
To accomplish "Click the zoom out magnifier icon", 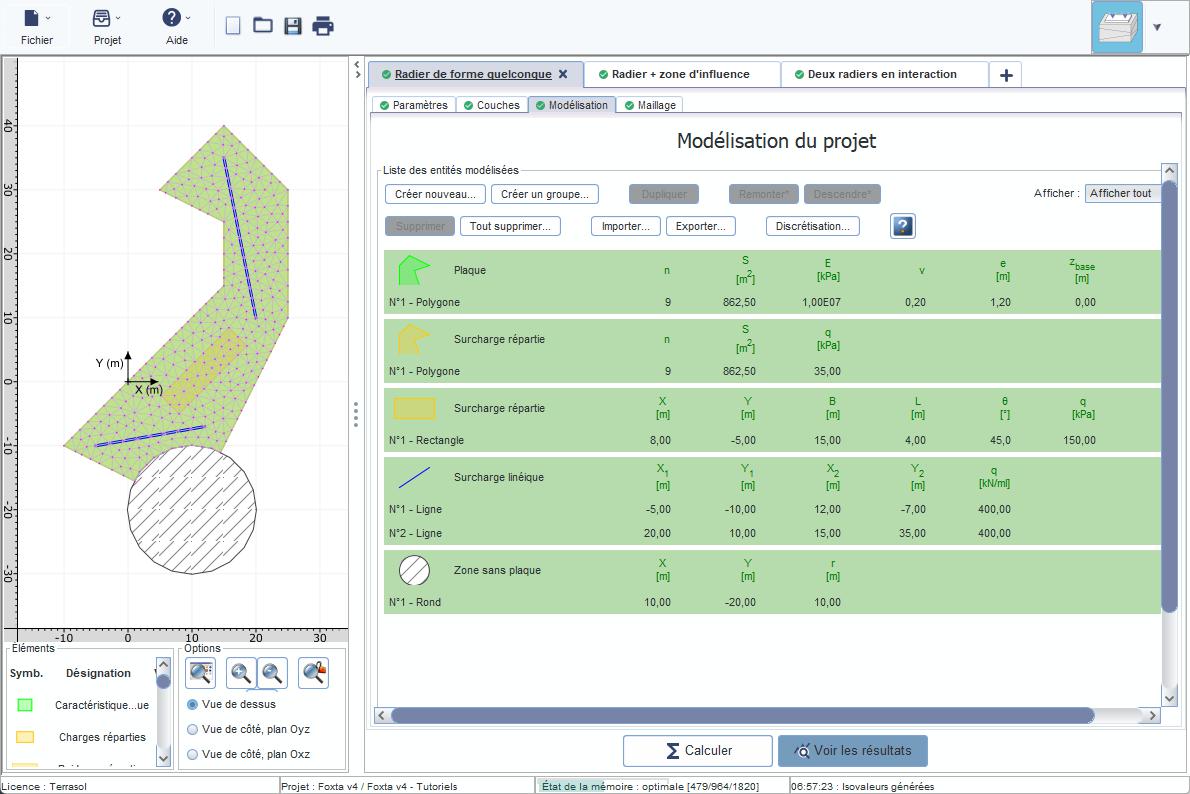I will (x=272, y=673).
